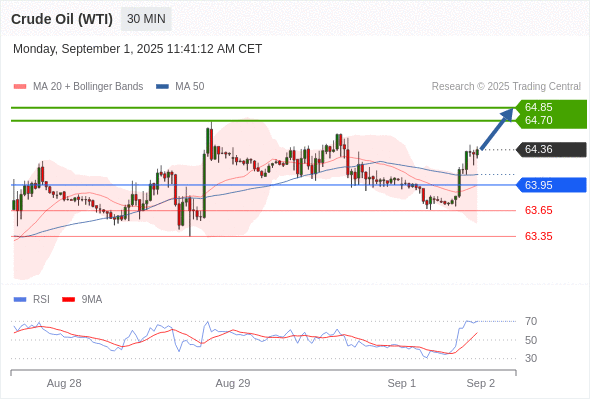Click the 30 MIN timeframe badge

pos(146,19)
